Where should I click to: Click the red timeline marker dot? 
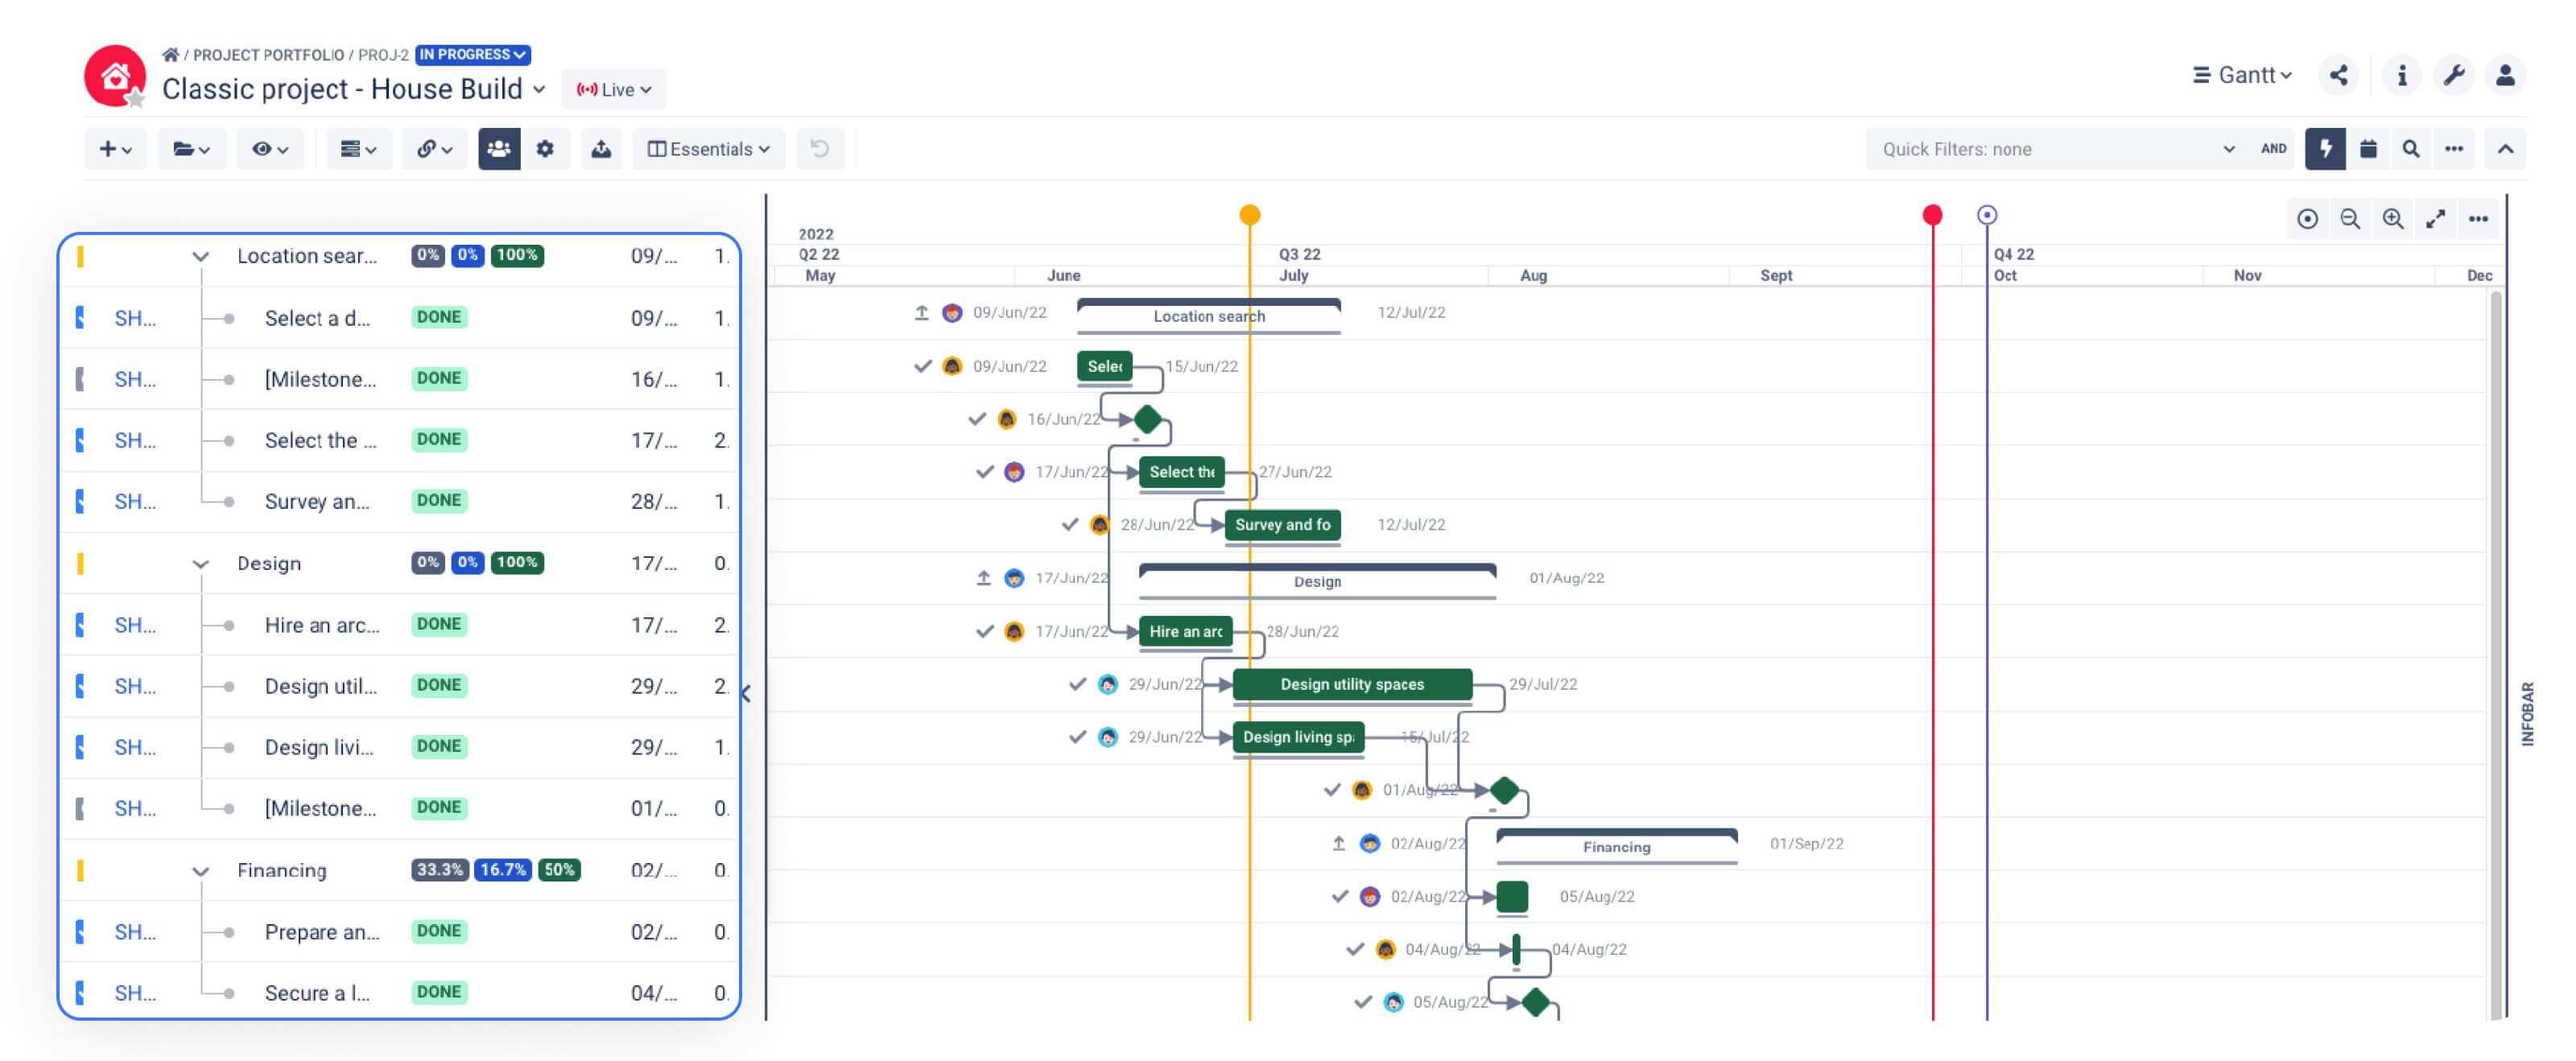(x=1932, y=215)
